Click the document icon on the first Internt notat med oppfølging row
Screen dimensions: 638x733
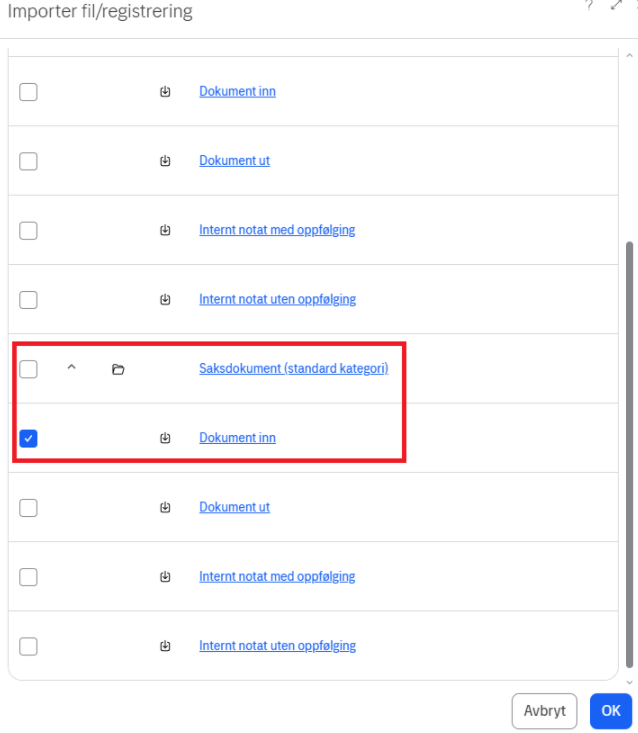click(165, 230)
